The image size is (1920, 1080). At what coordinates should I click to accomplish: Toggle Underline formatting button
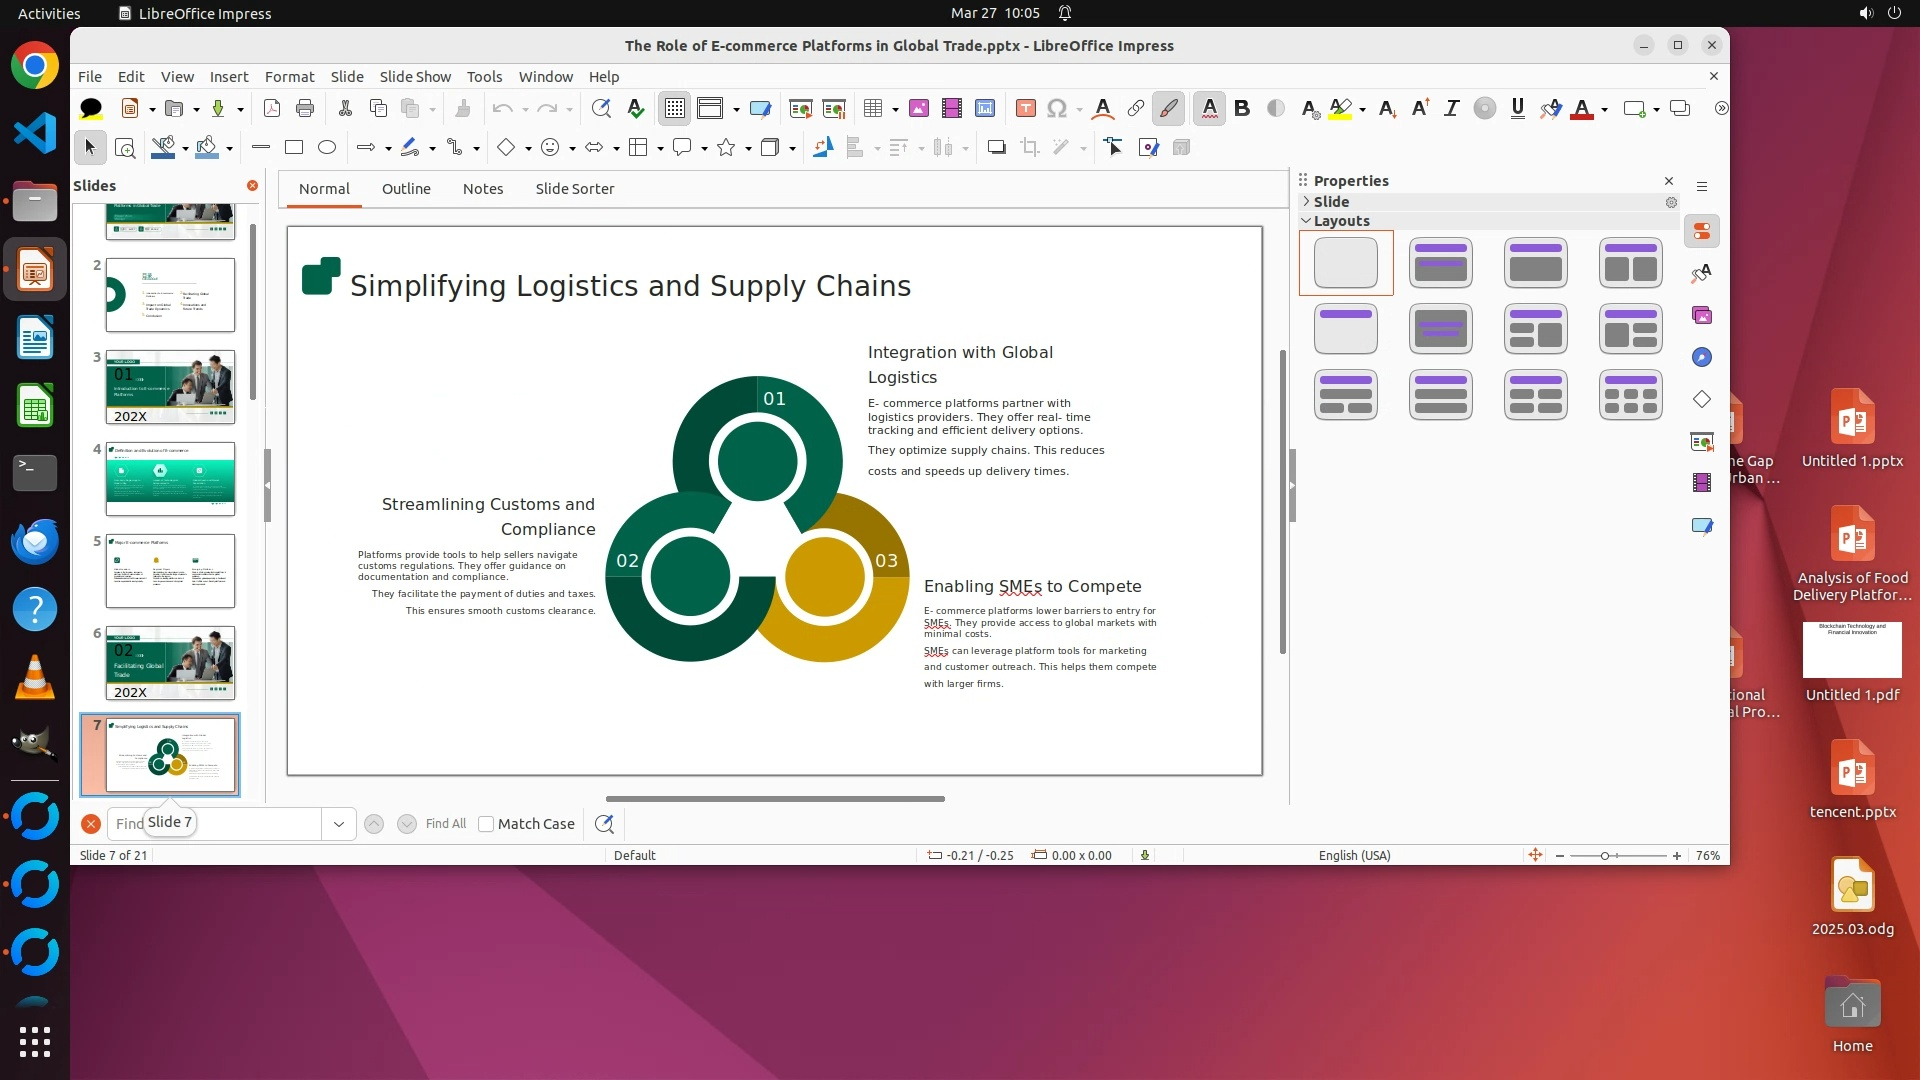point(1518,108)
